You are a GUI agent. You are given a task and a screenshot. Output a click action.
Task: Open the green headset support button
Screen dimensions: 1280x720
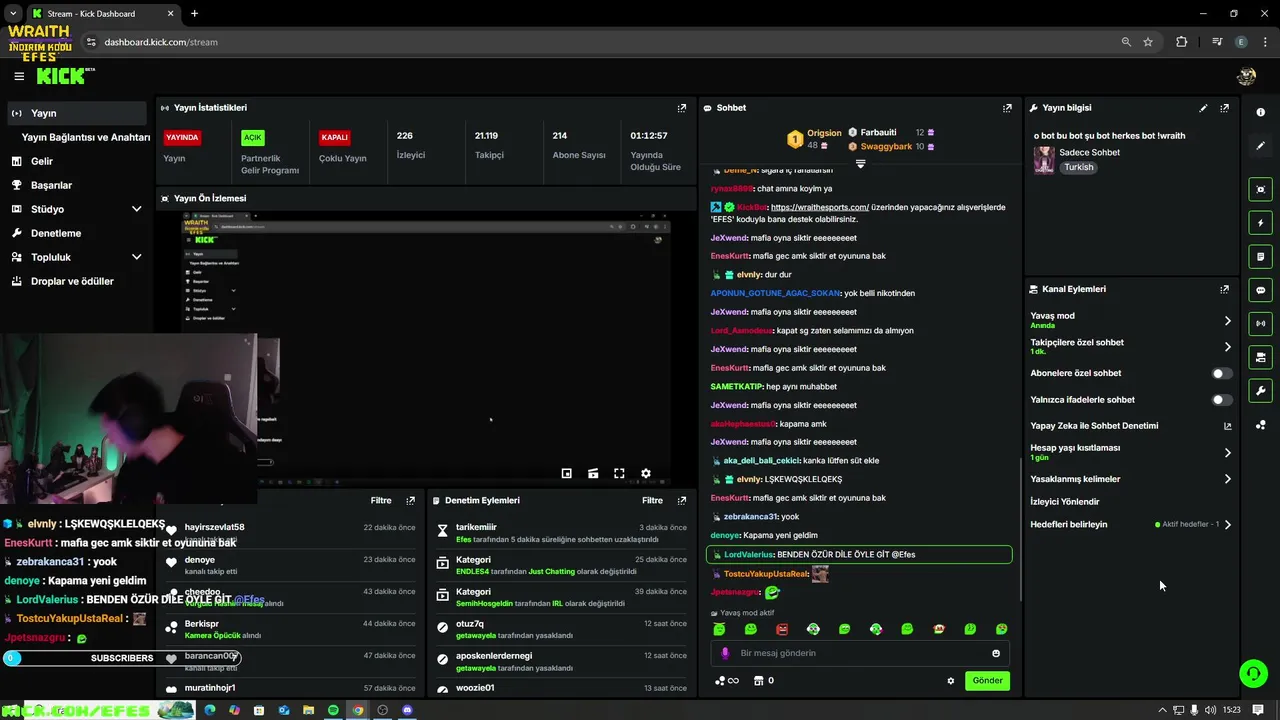1253,673
